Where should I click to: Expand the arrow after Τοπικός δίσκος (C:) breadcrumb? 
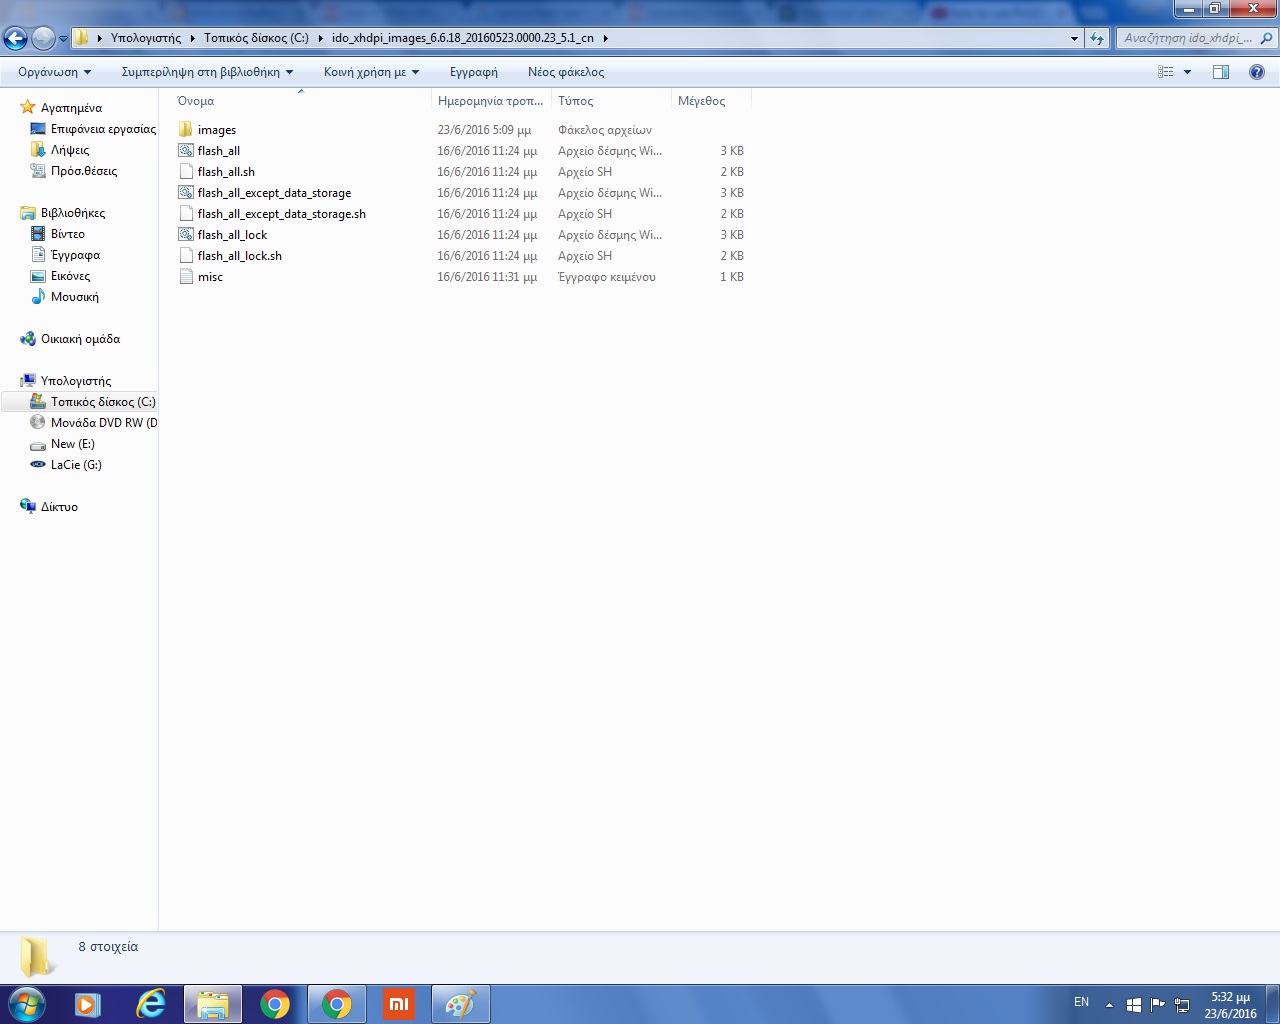click(x=320, y=38)
